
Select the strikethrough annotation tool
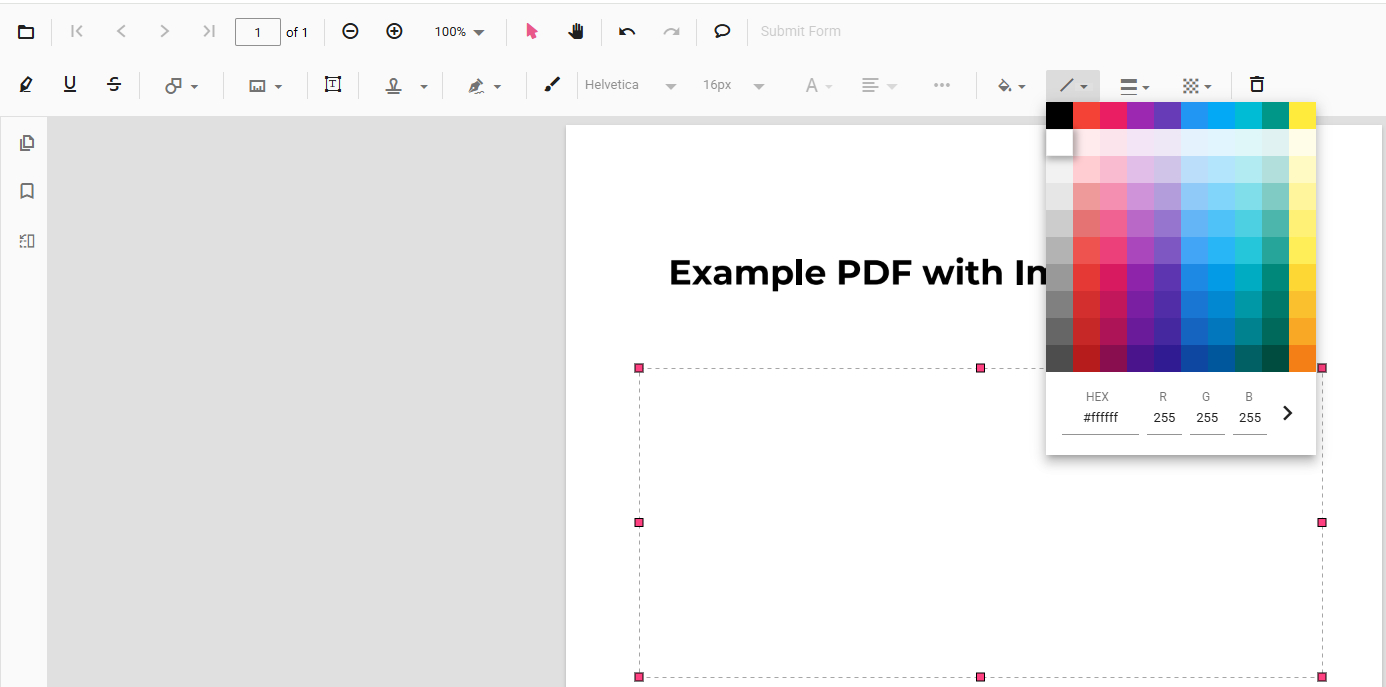[114, 85]
